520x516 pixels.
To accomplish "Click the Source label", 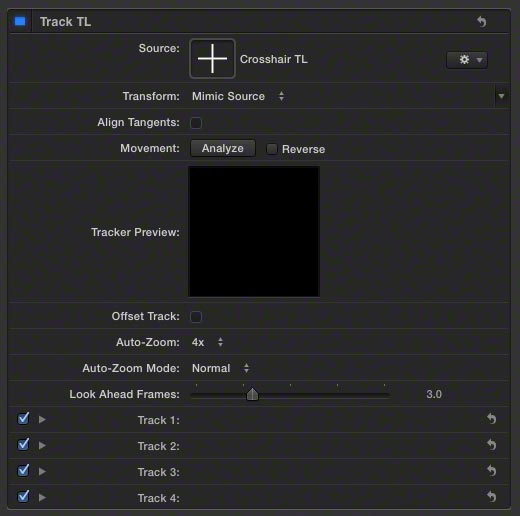I will click(159, 48).
